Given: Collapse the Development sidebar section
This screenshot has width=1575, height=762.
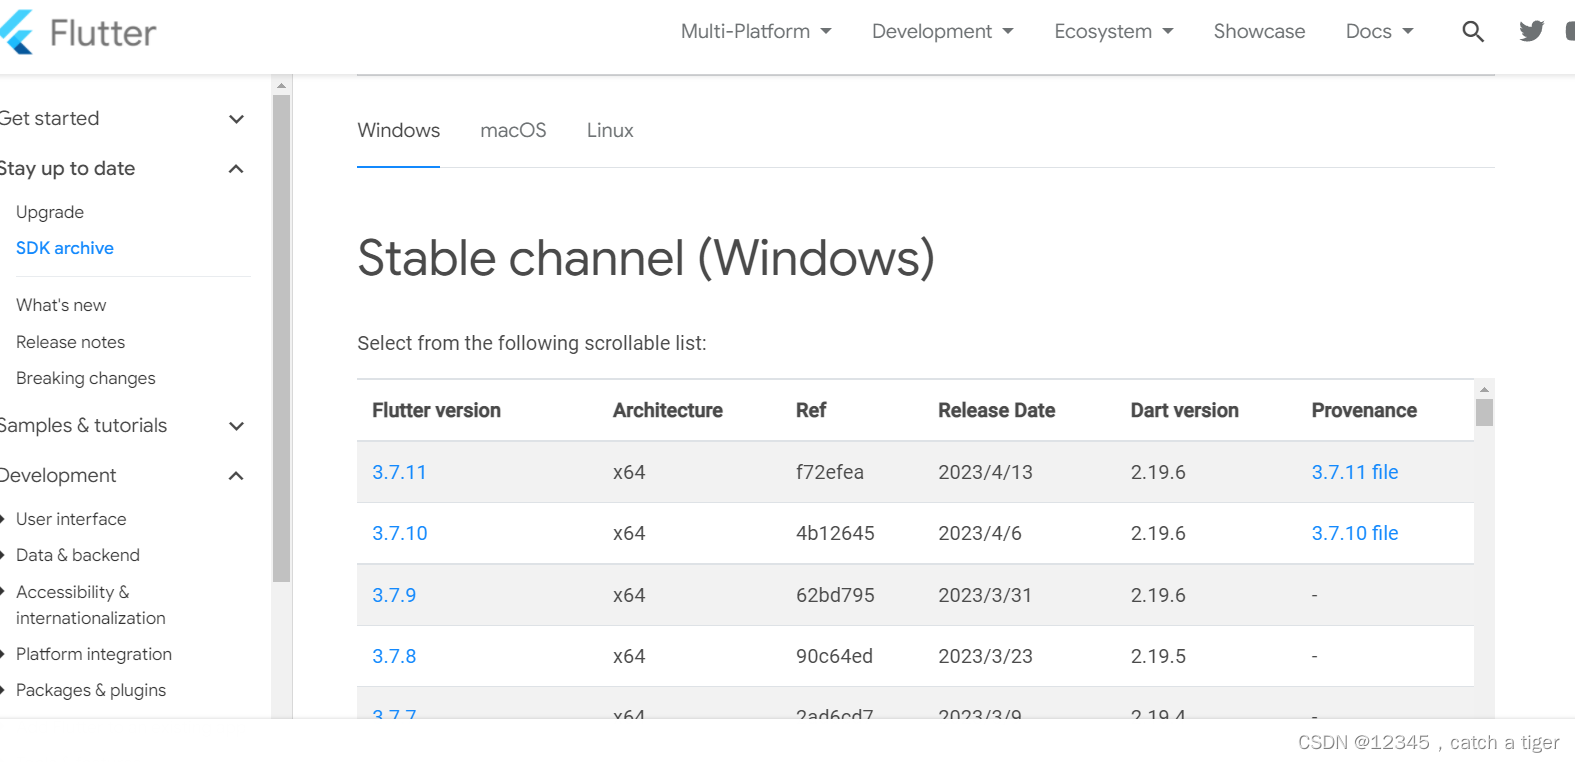Looking at the screenshot, I should click(x=236, y=476).
